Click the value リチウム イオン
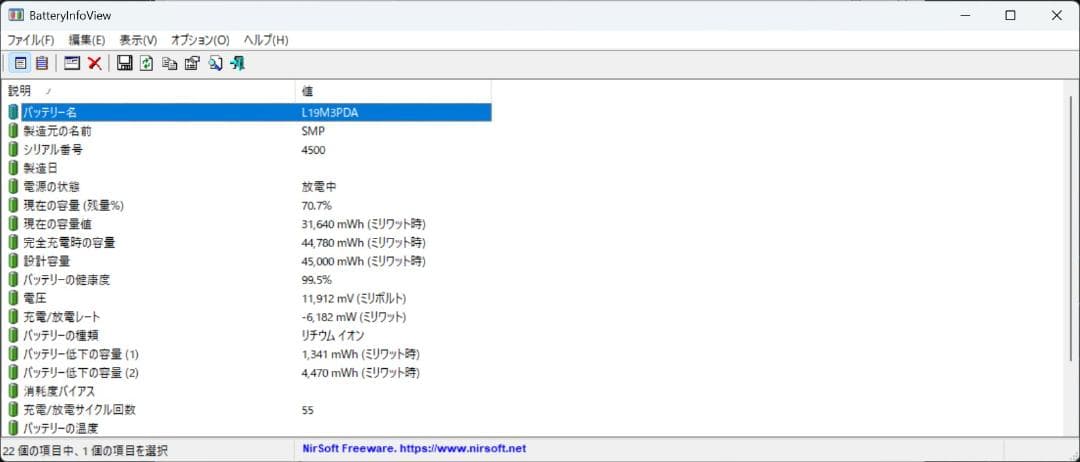 tap(333, 335)
